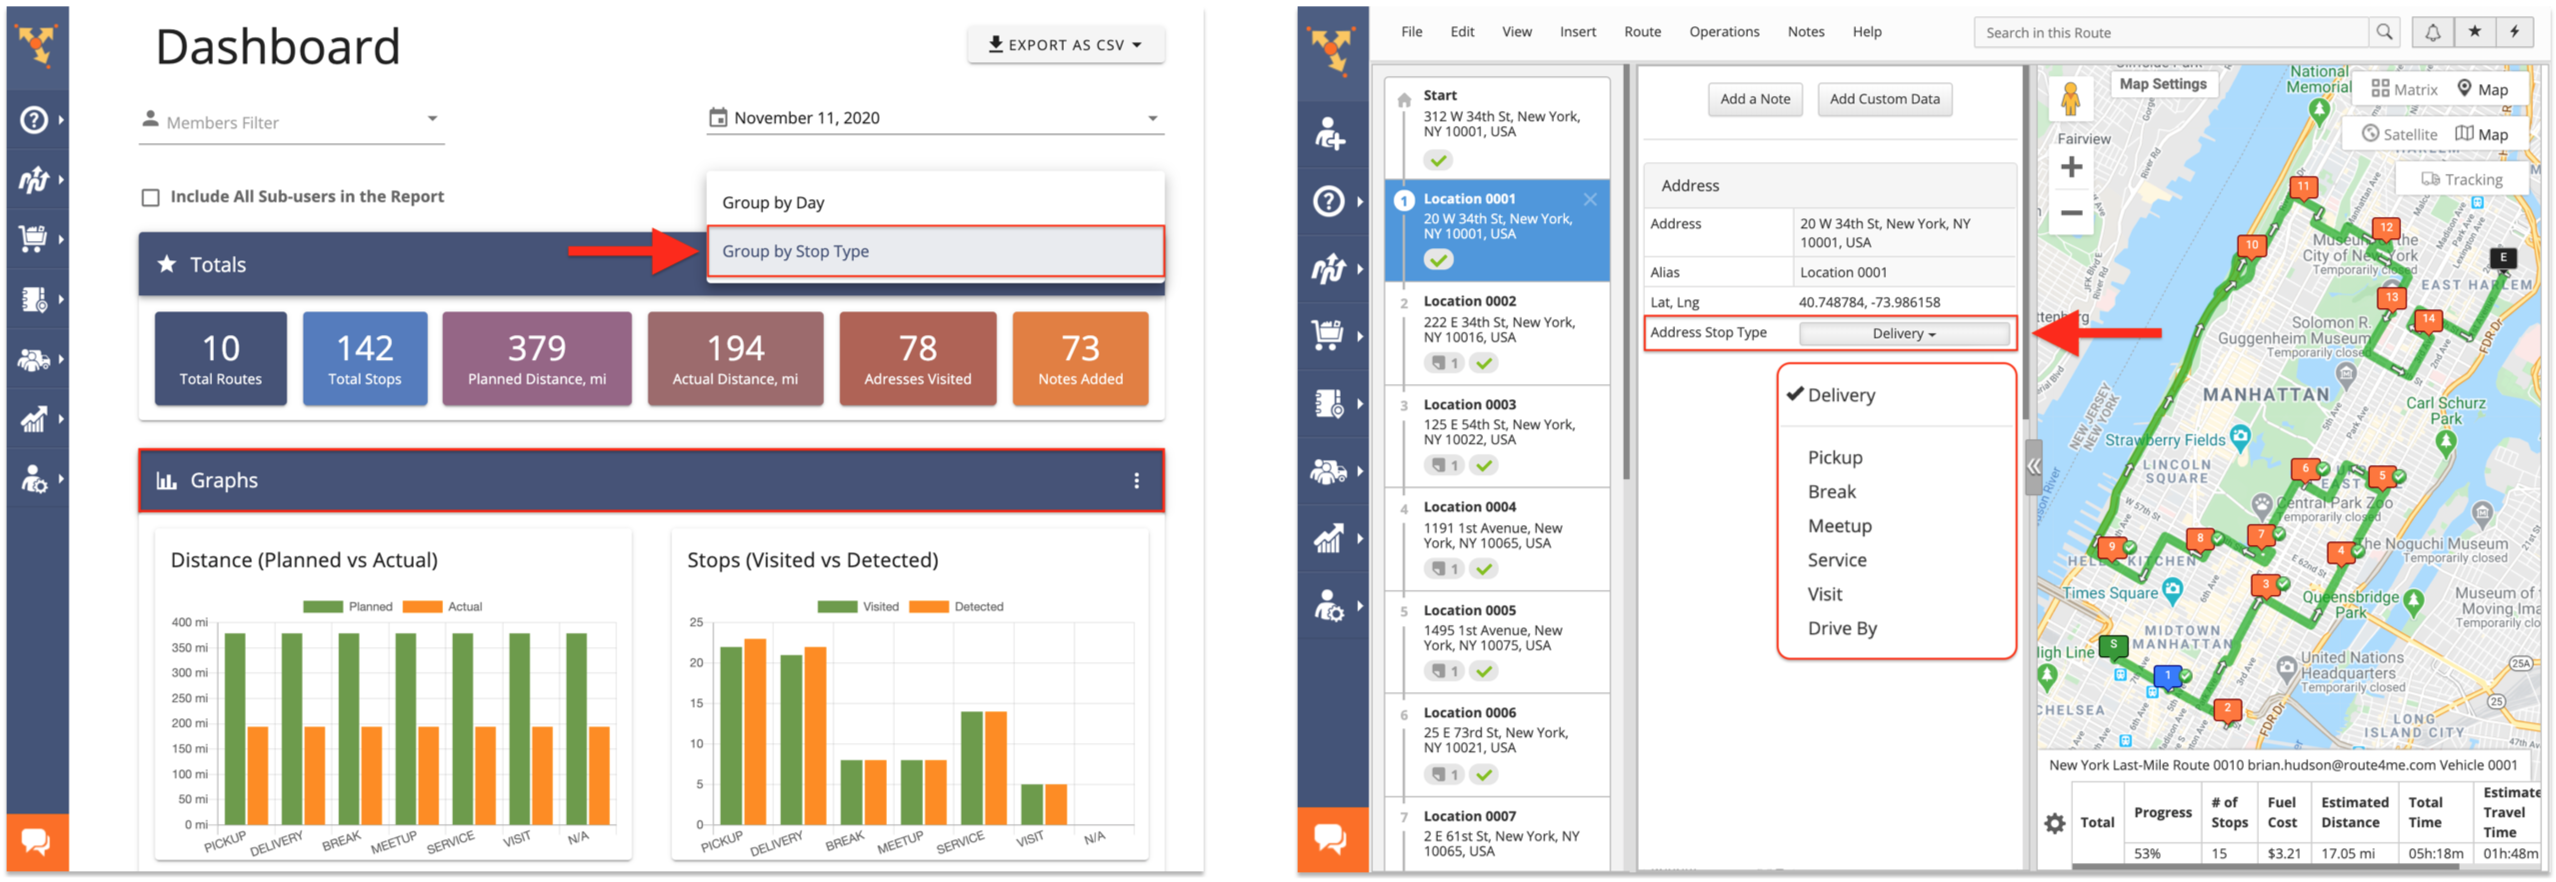This screenshot has height=882, width=2556.
Task: Click red stop marker 11 on map
Action: (x=2304, y=187)
